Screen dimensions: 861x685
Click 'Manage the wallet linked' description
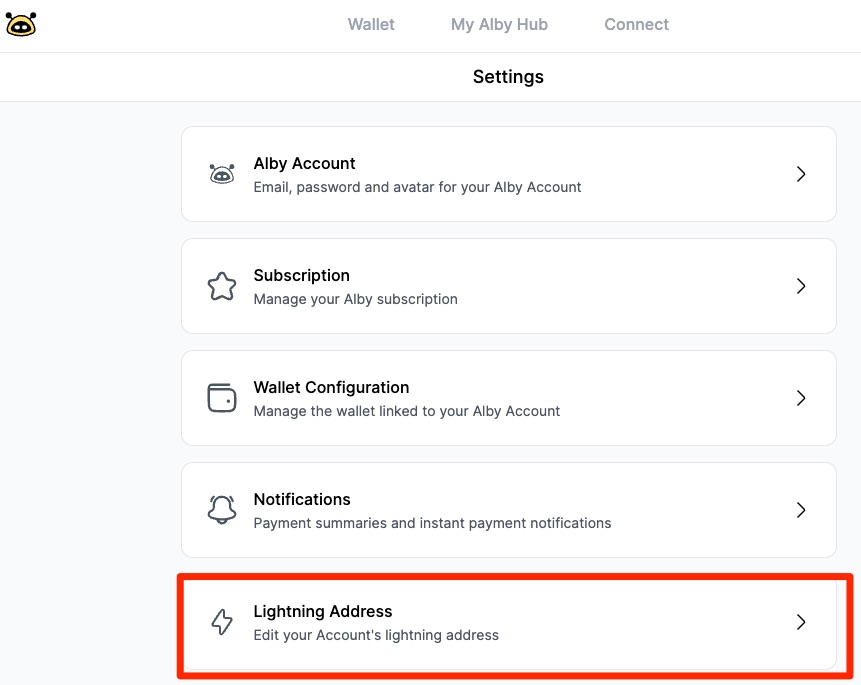pyautogui.click(x=406, y=411)
